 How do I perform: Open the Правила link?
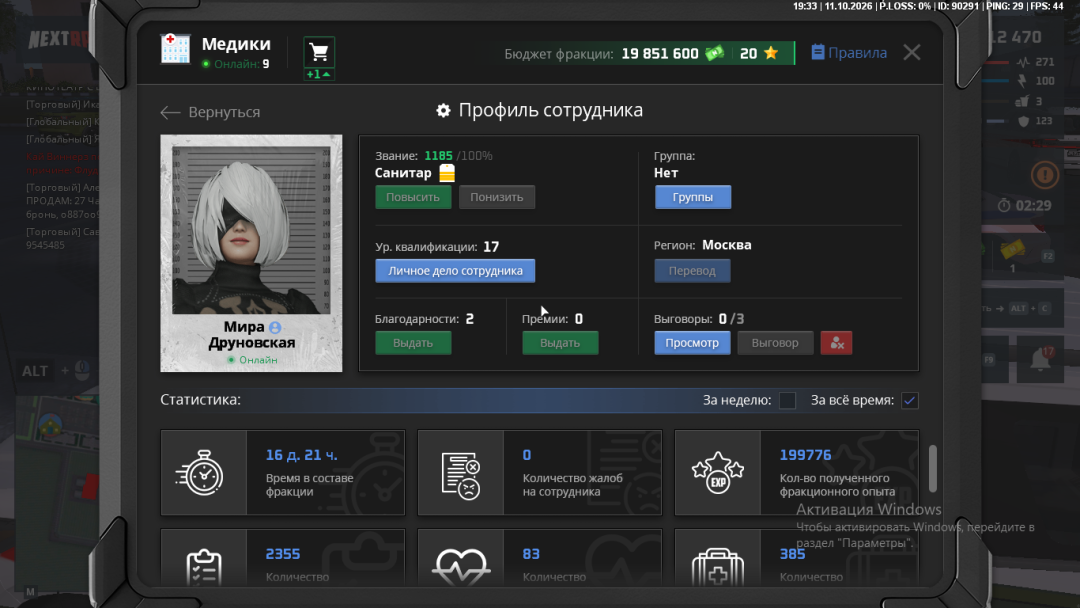click(857, 53)
